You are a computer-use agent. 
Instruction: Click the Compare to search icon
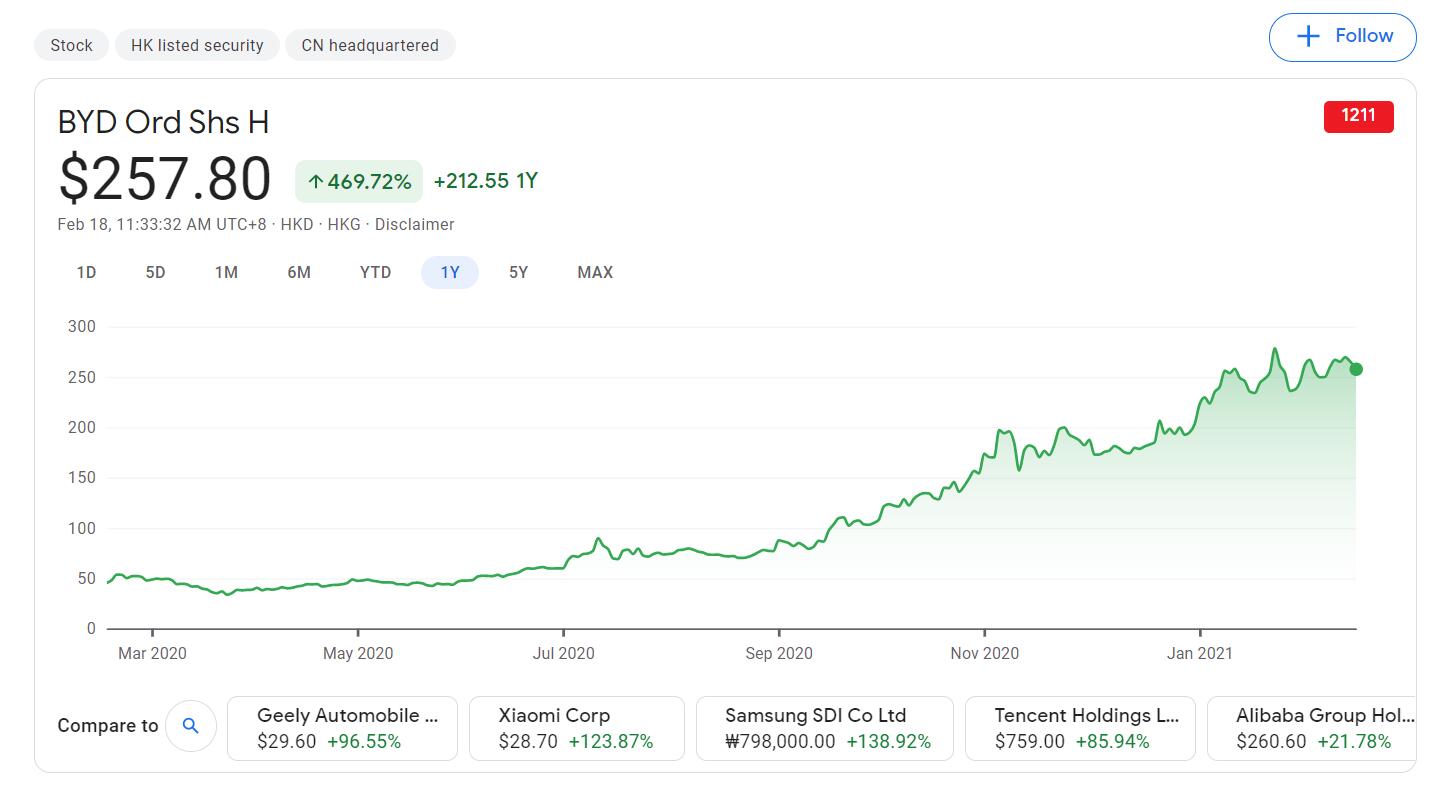(191, 726)
